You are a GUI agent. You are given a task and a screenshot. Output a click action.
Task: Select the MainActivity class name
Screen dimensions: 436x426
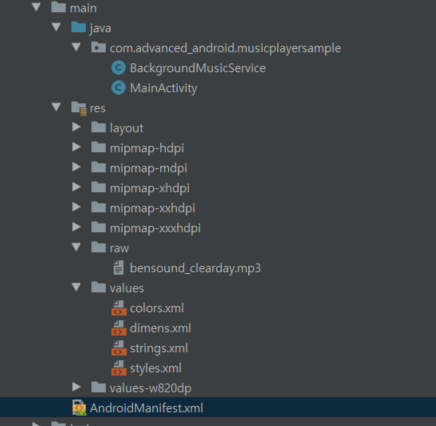(x=163, y=88)
